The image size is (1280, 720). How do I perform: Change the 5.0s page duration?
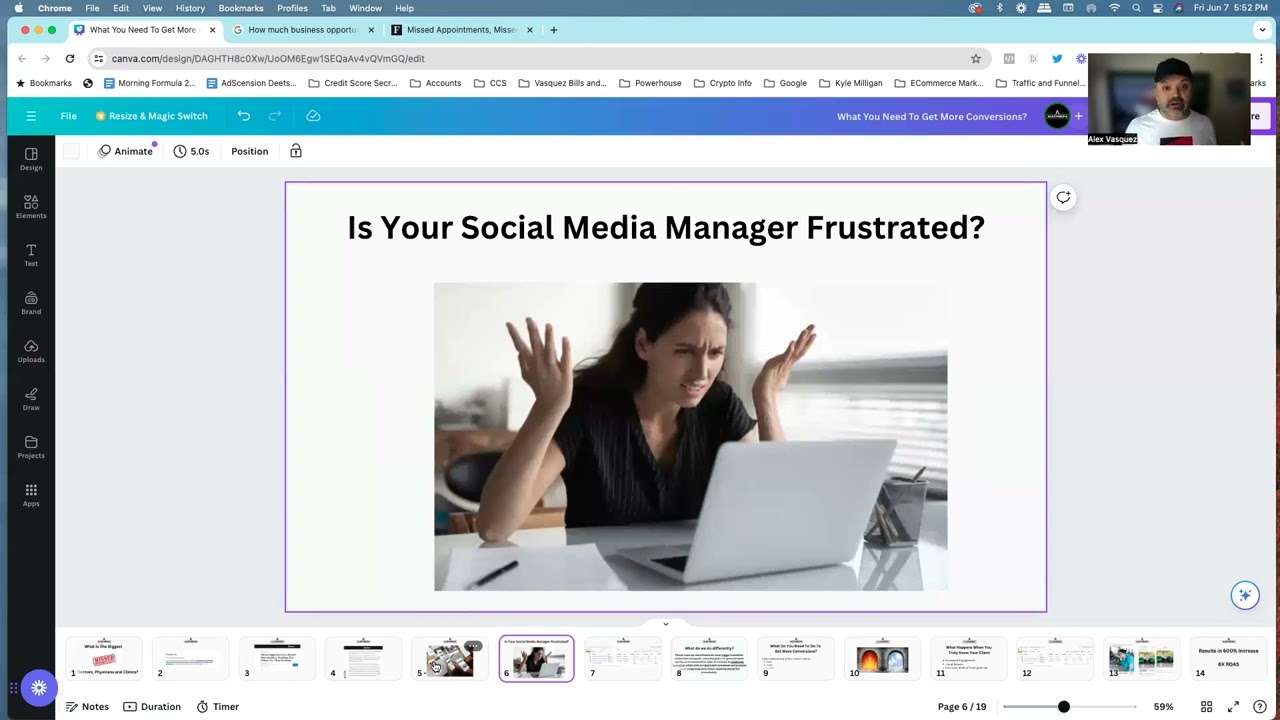[191, 151]
